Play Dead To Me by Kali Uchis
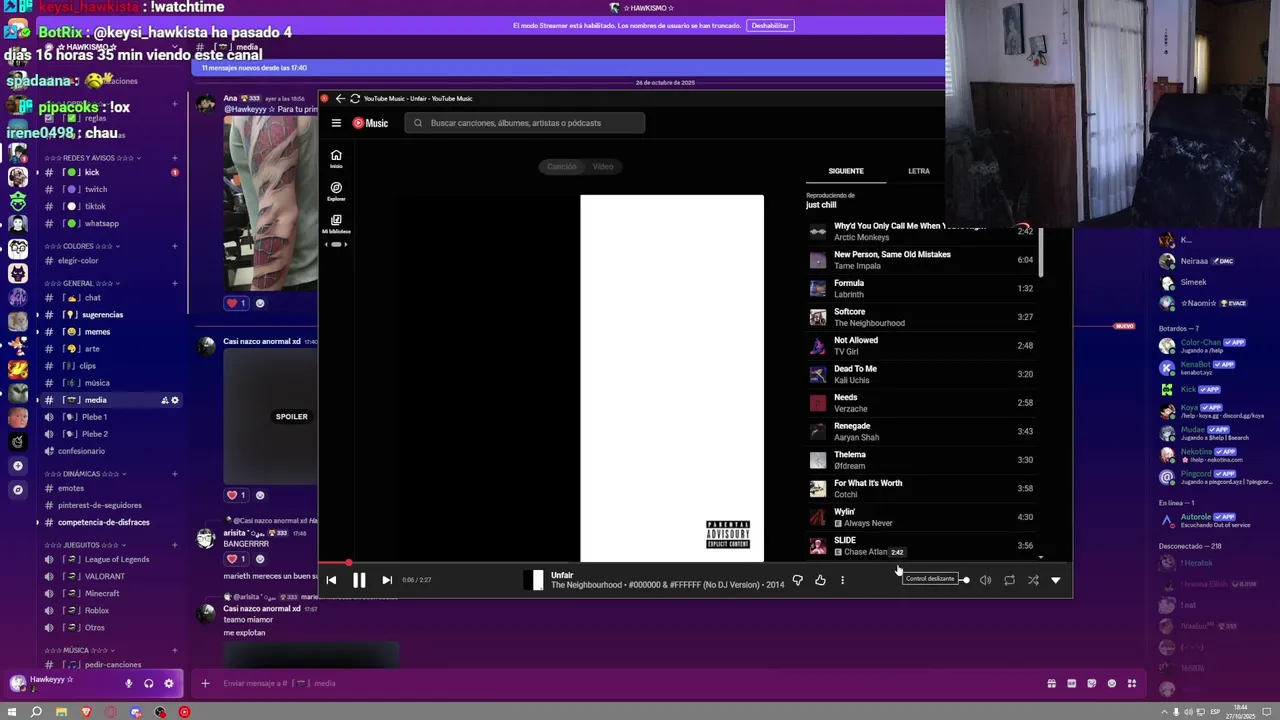This screenshot has width=1280, height=720. [920, 374]
